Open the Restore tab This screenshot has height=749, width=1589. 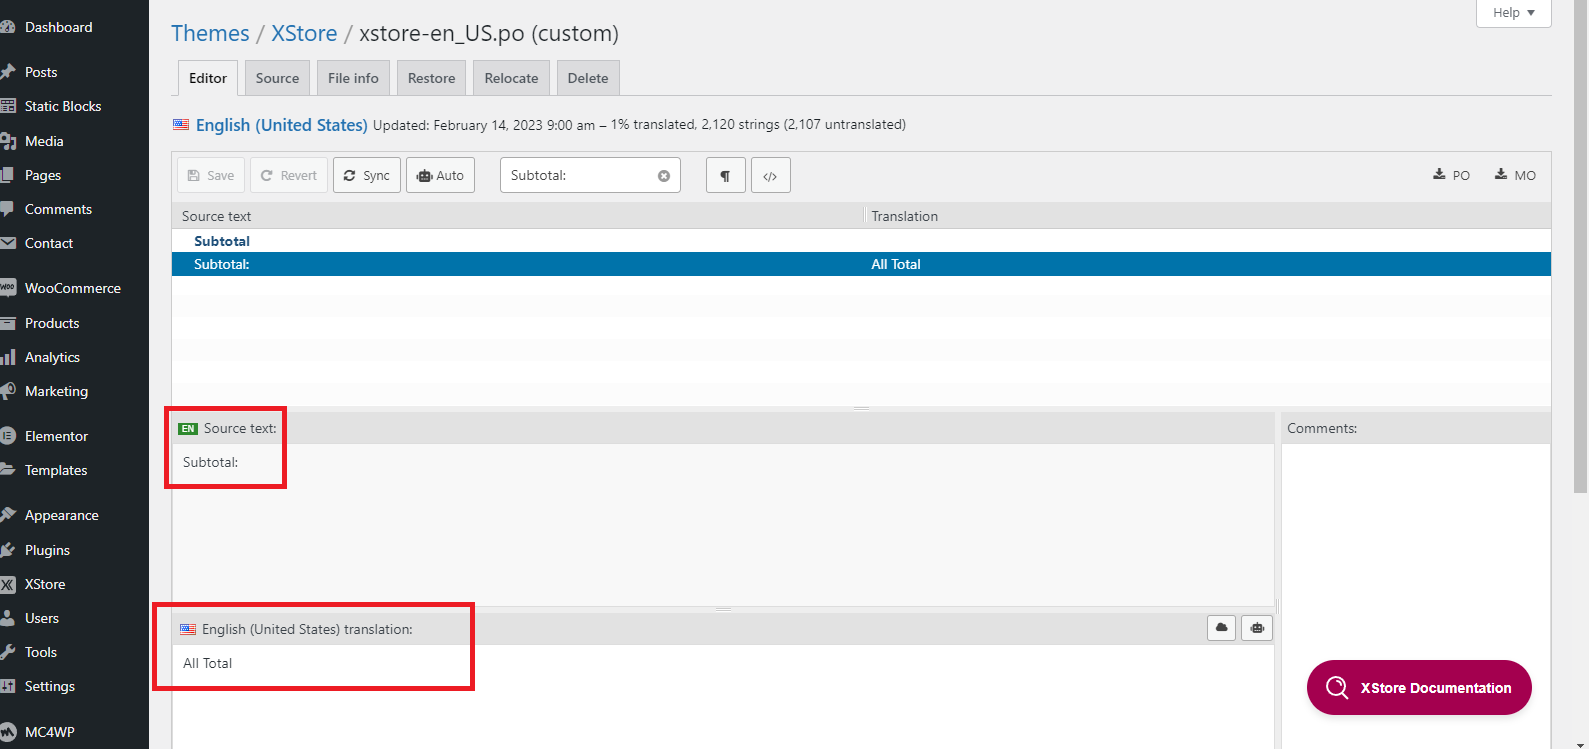pos(431,78)
